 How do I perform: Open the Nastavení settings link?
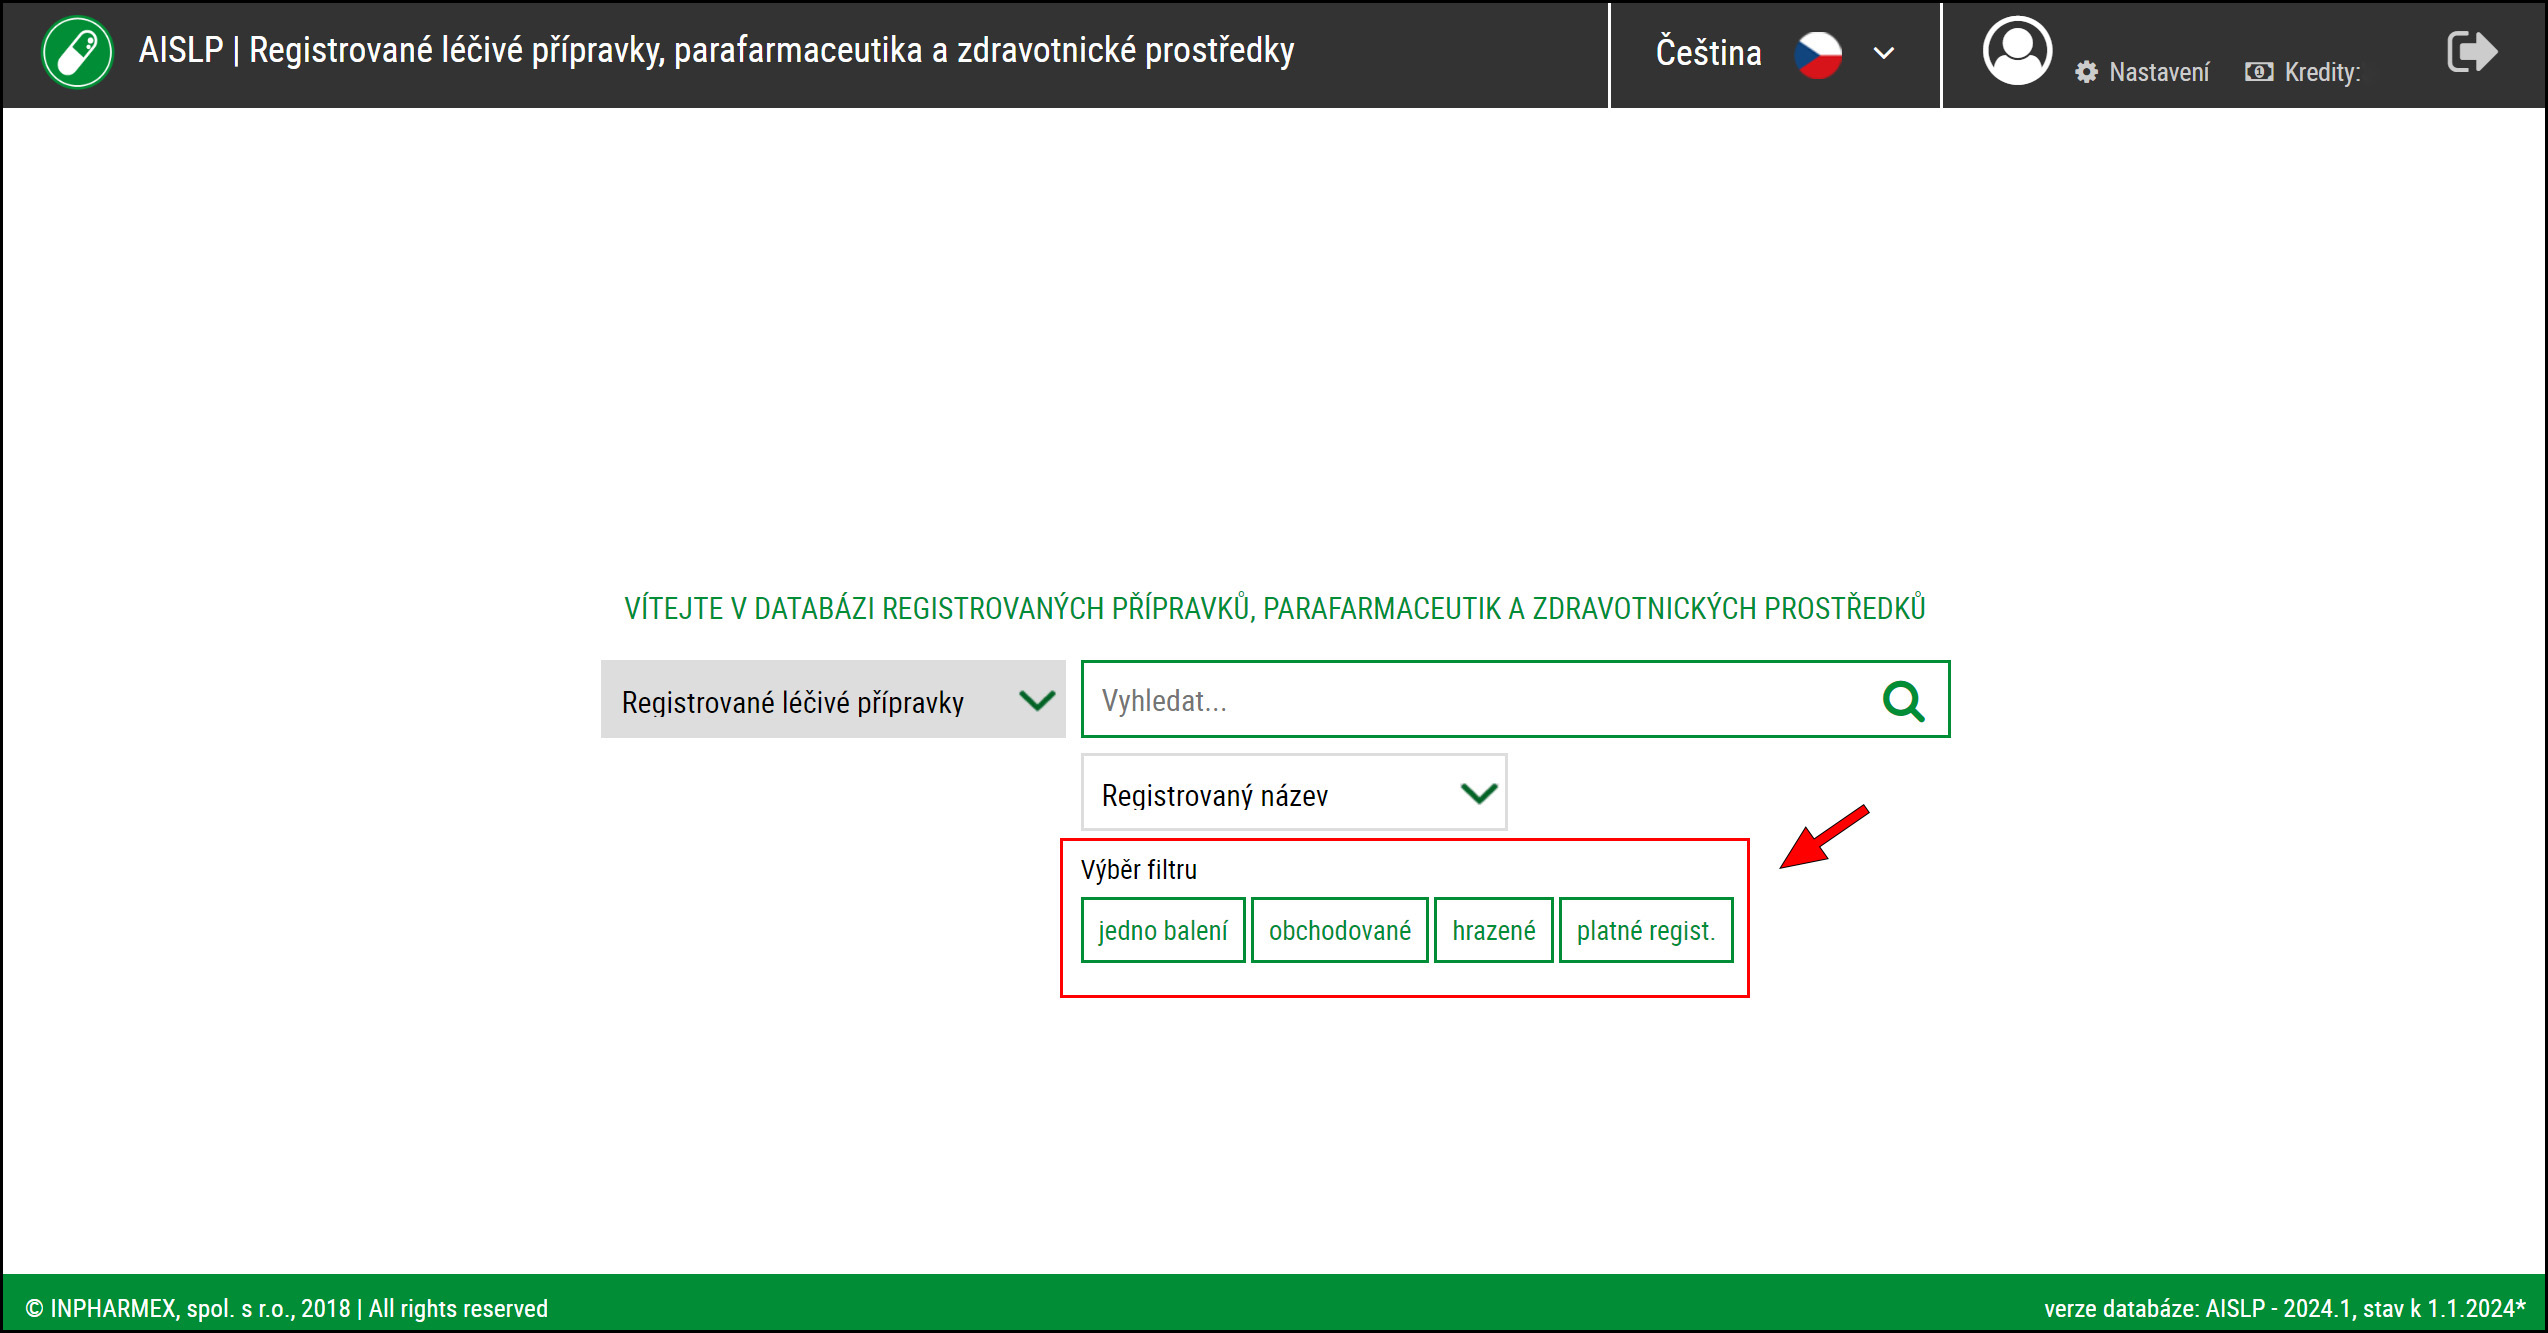point(2159,72)
